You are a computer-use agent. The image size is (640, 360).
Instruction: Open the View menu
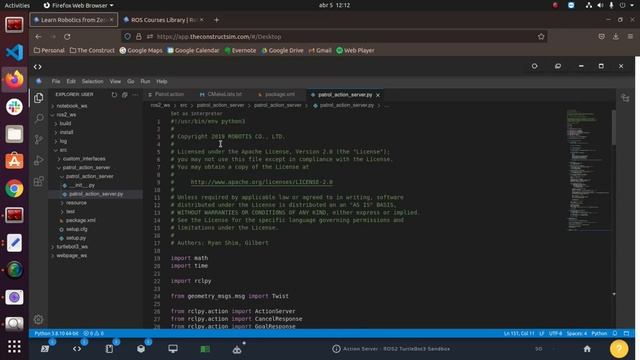click(115, 82)
